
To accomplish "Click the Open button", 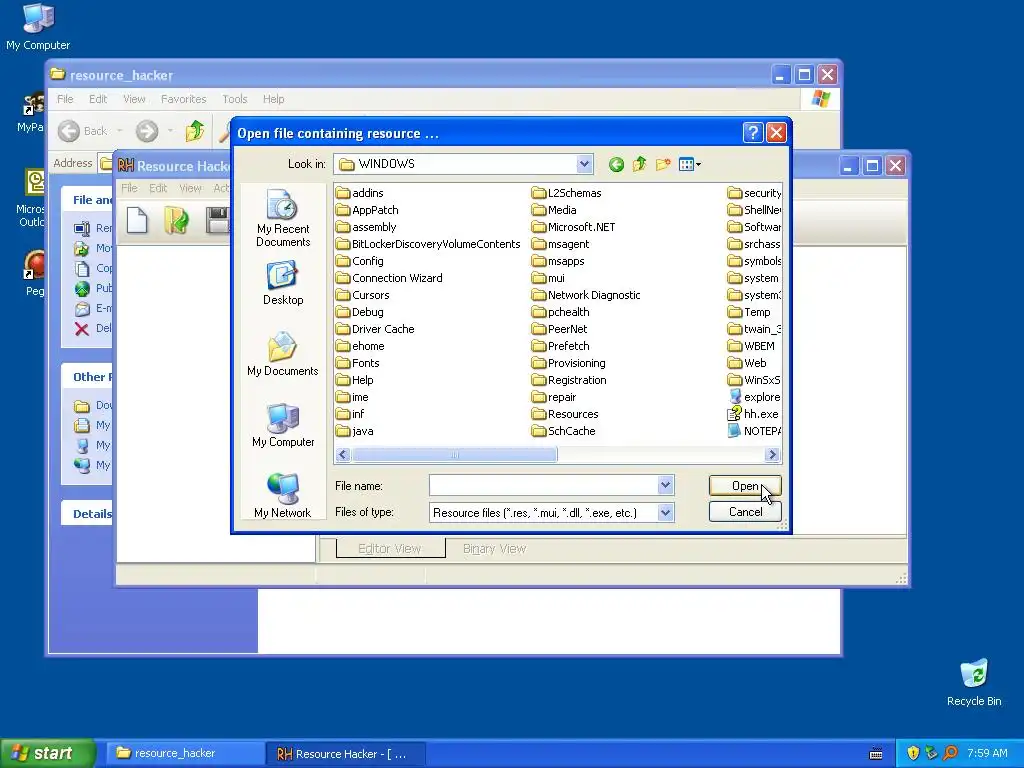I will click(745, 486).
